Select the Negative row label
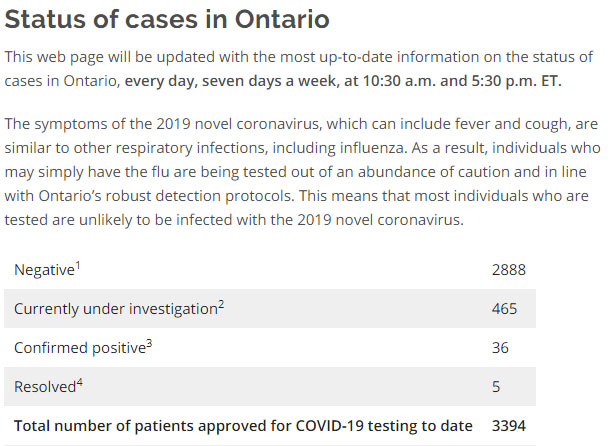The width and height of the screenshot is (610, 446). click(44, 270)
